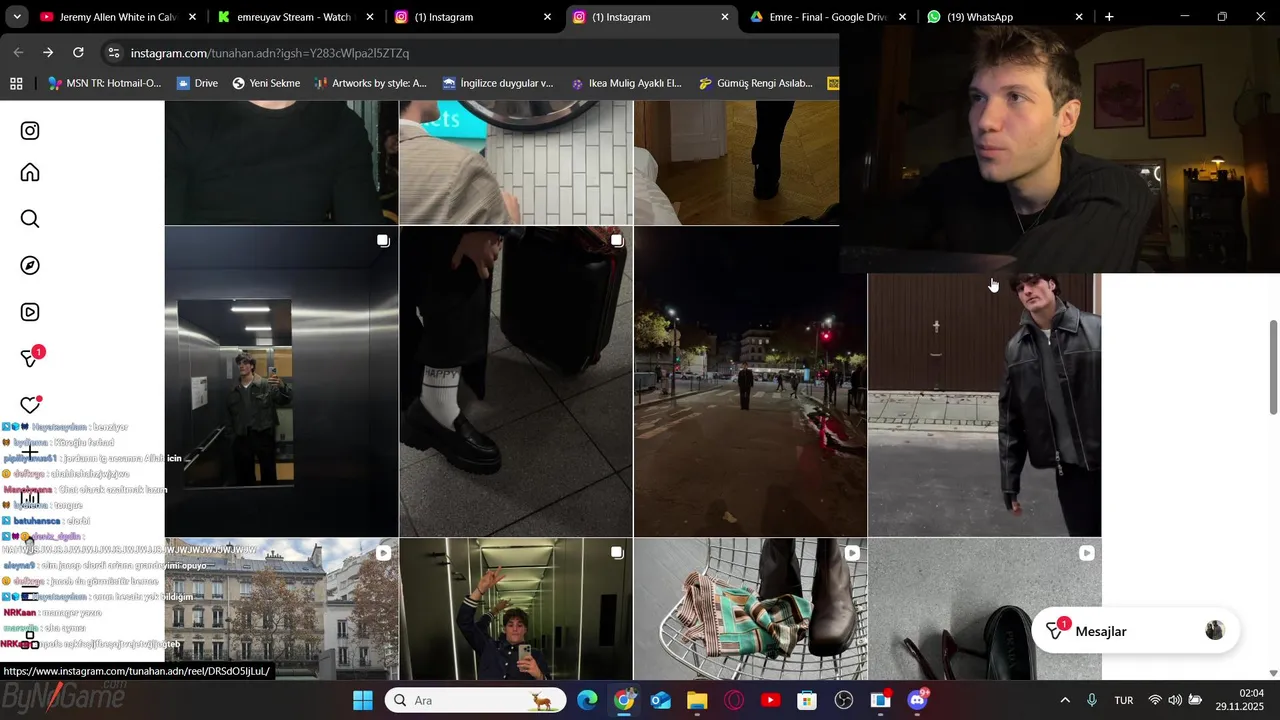Open the scarf and boots on chair reel
This screenshot has width=1280, height=720.
pos(750,609)
